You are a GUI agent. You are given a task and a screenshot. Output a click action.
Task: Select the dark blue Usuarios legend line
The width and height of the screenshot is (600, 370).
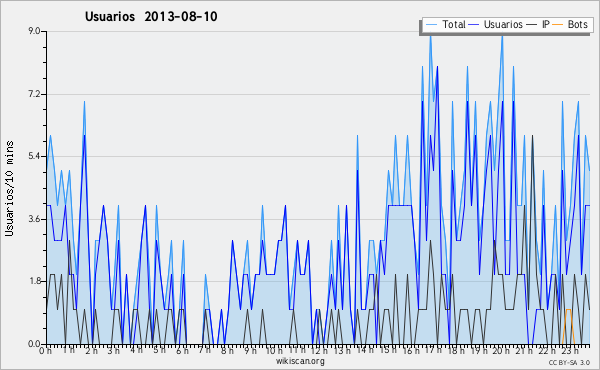[474, 24]
